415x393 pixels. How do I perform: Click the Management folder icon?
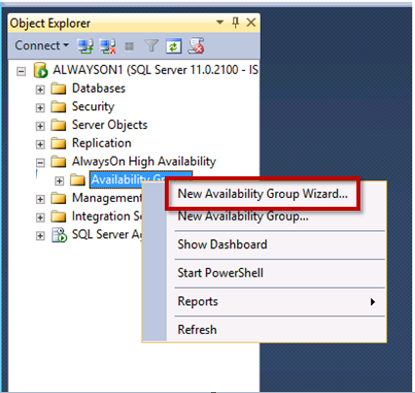click(59, 198)
